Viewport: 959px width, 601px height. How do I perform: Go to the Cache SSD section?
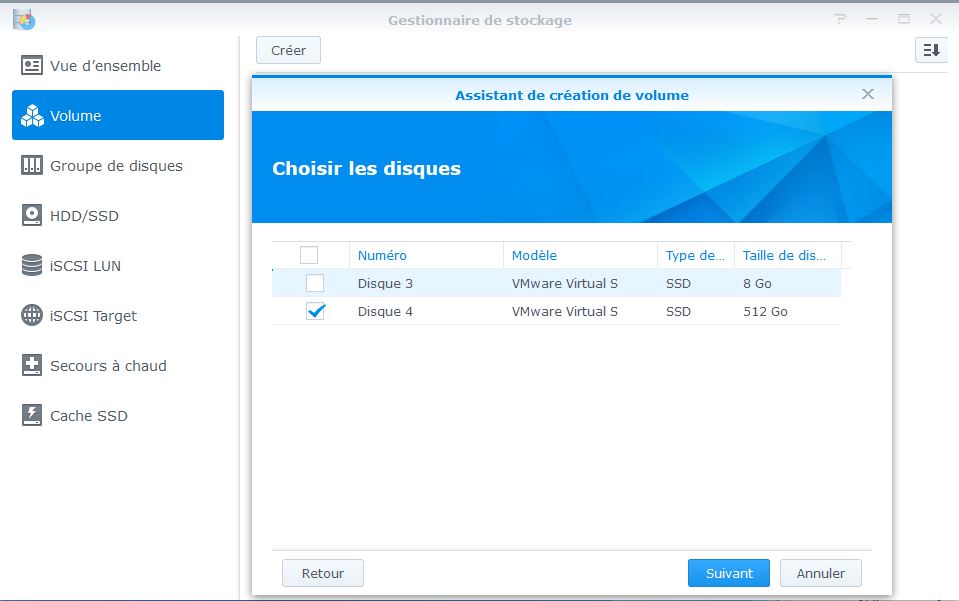pos(118,415)
